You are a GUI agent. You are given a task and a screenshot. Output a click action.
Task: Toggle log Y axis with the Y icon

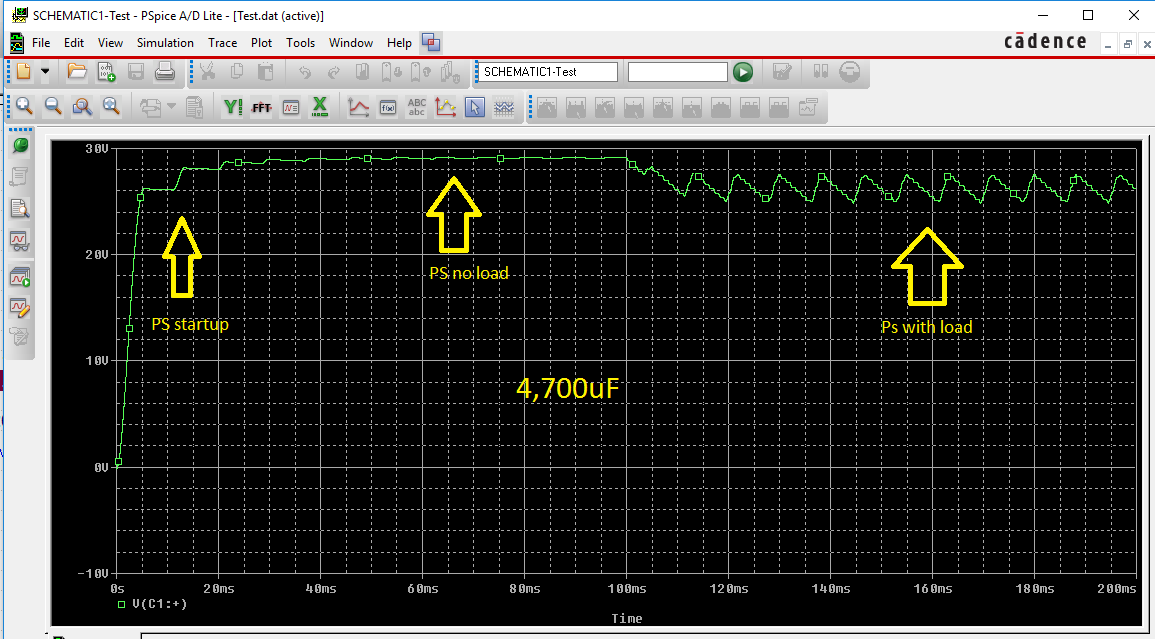[x=233, y=107]
